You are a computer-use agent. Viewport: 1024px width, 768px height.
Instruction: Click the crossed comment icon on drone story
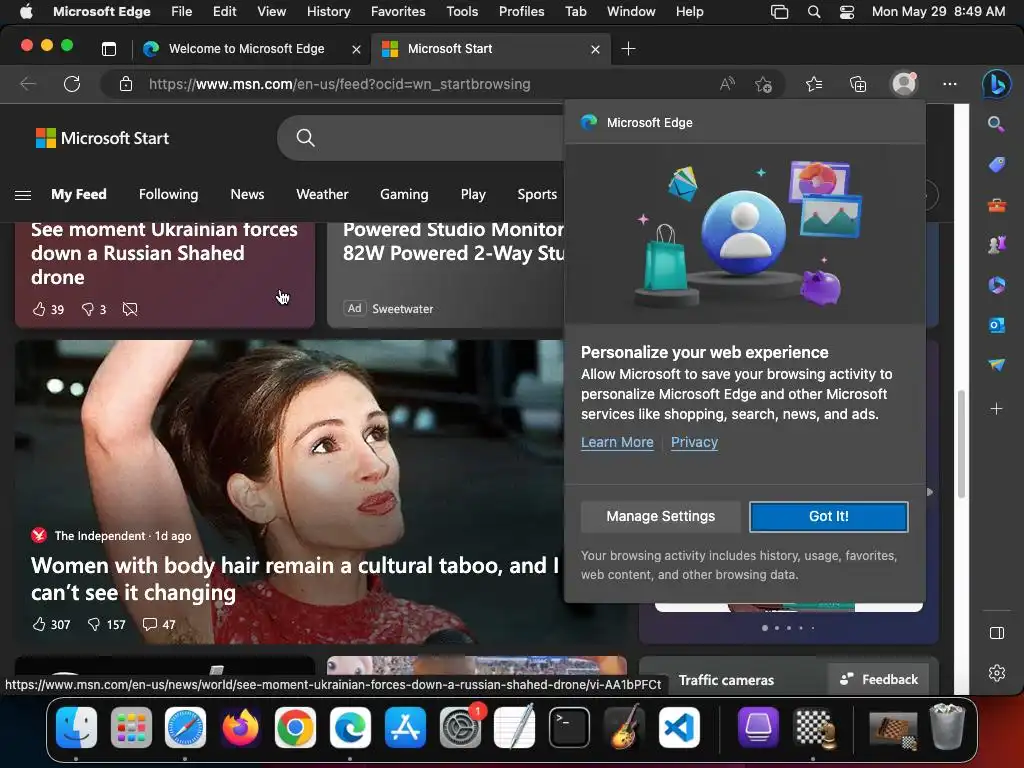(x=130, y=309)
